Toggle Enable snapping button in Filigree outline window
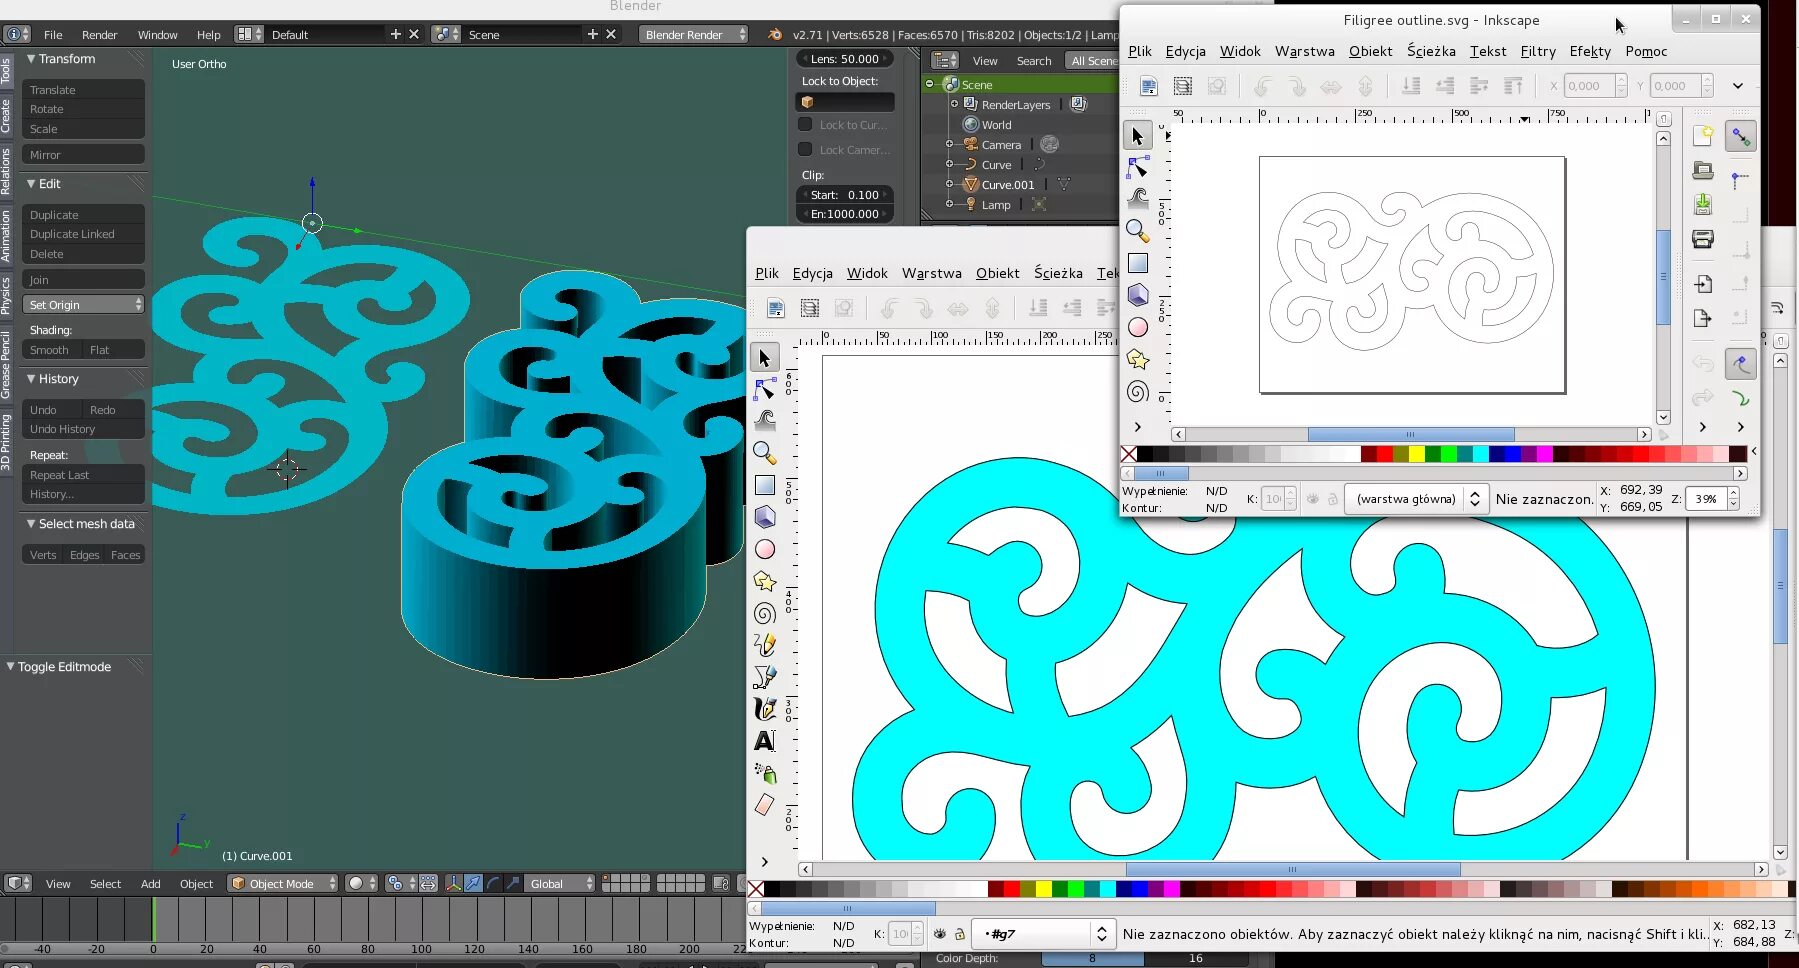Viewport: 1799px width, 968px height. [1741, 136]
